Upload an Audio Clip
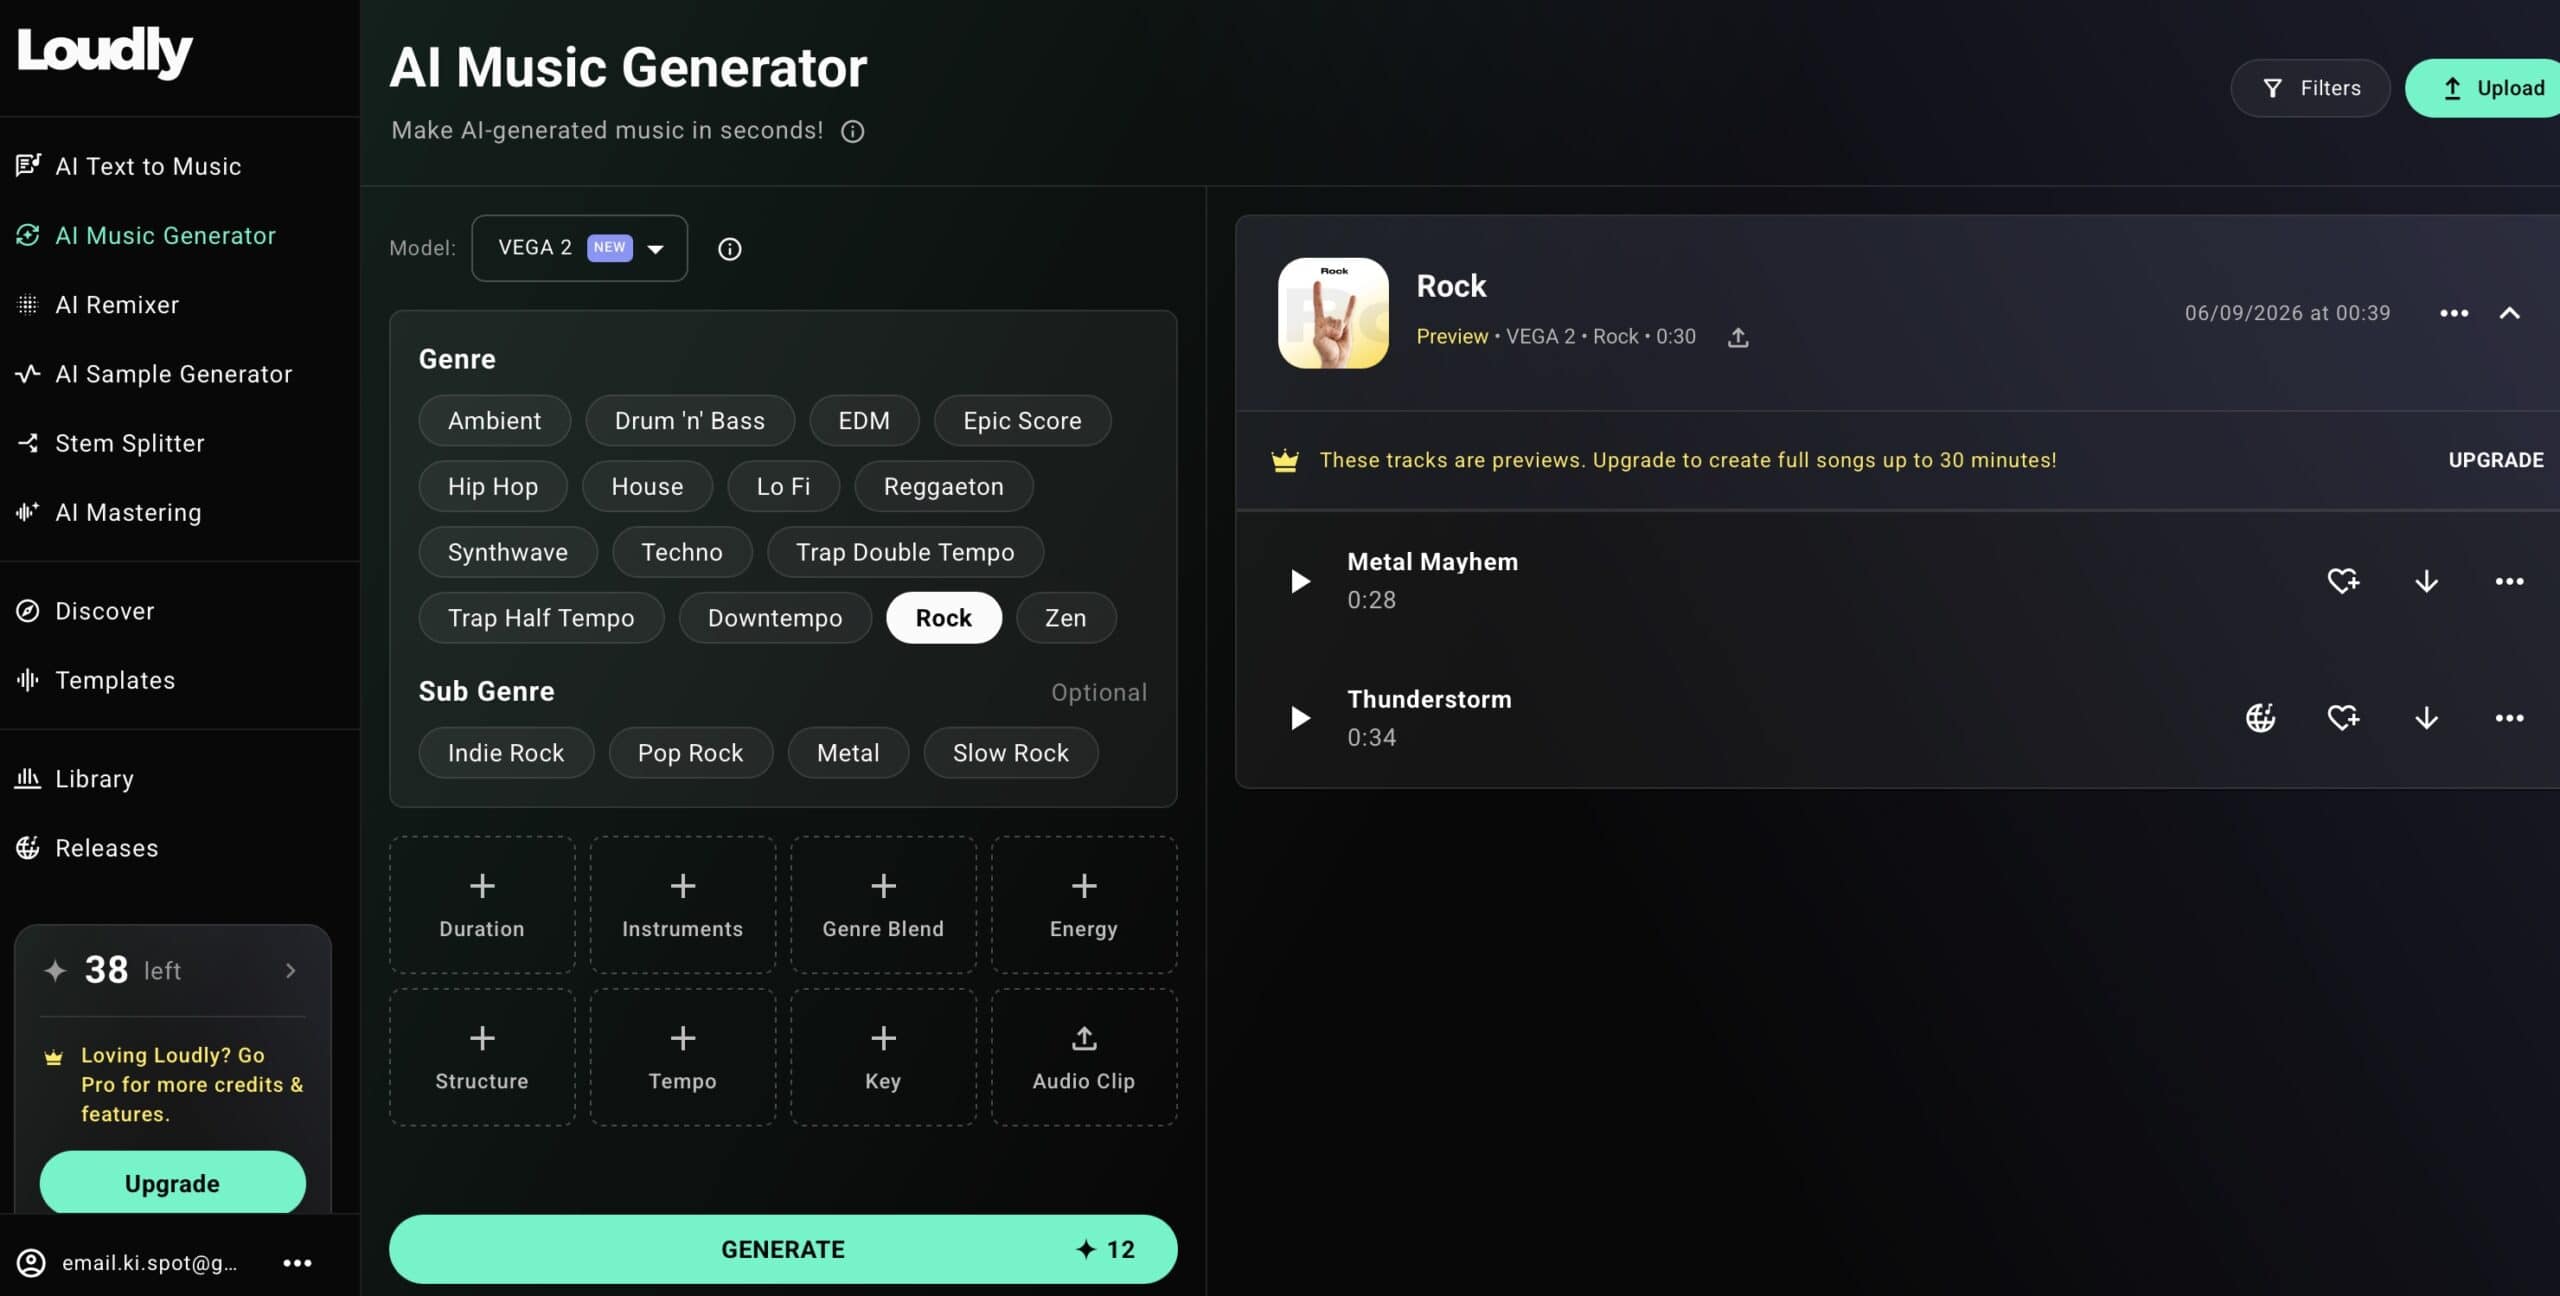2560x1296 pixels. pyautogui.click(x=1084, y=1057)
